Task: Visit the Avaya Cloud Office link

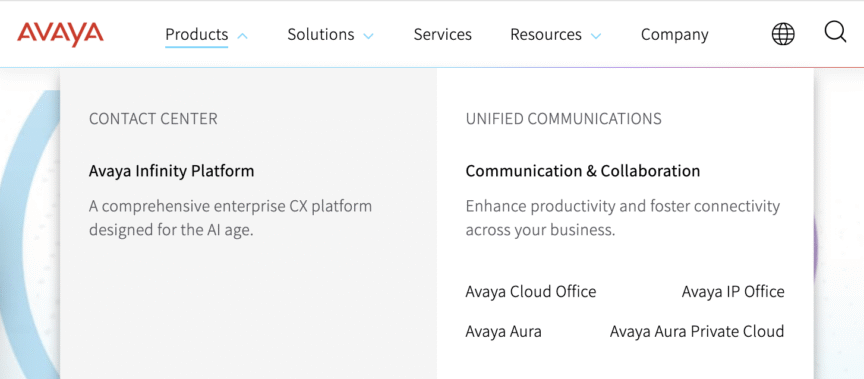Action: pos(531,291)
